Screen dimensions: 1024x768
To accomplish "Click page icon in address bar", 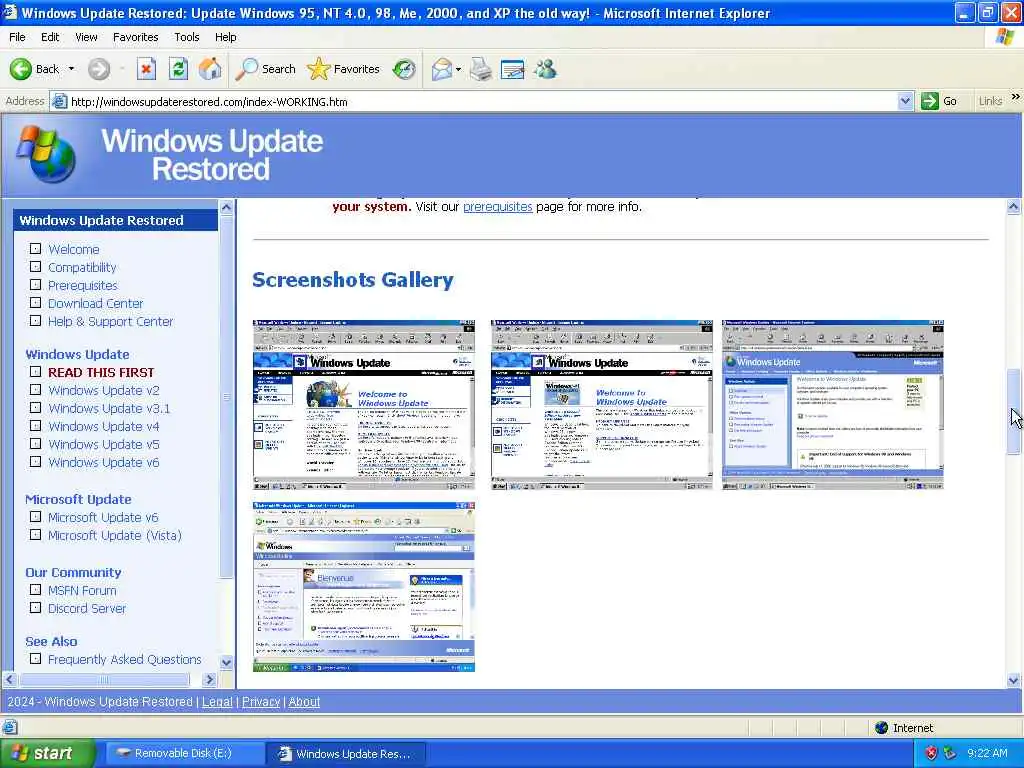I will click(59, 101).
